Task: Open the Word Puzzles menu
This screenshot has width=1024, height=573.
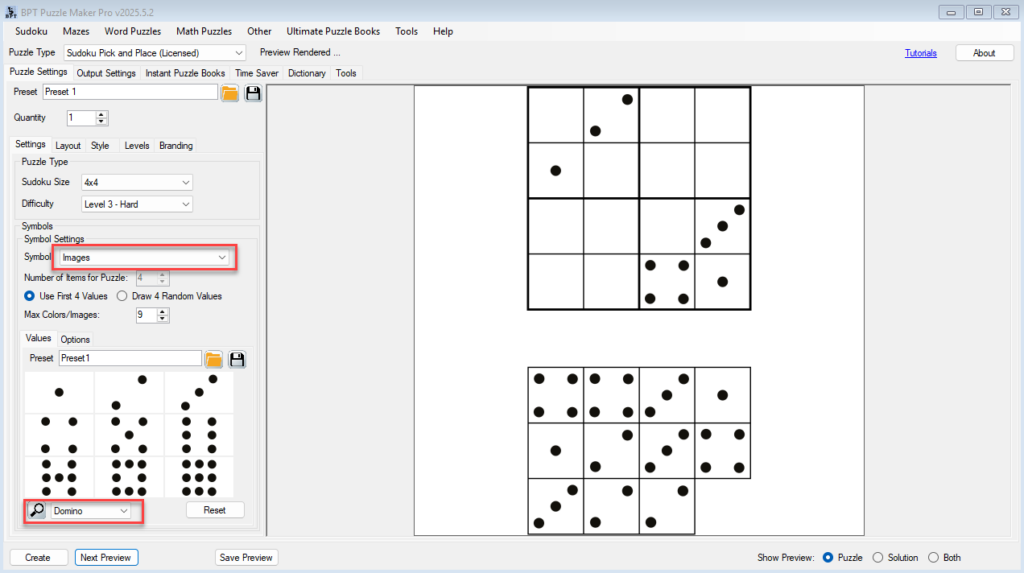Action: pos(132,31)
